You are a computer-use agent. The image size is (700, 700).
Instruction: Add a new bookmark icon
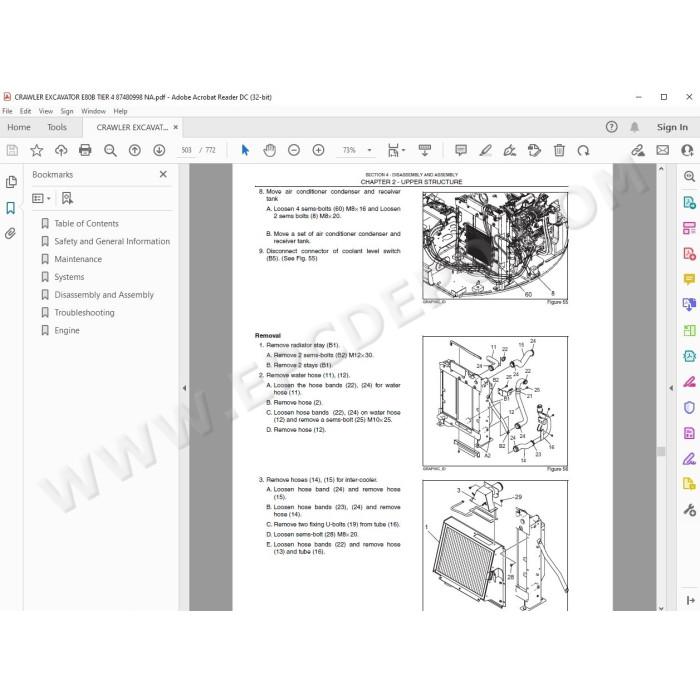(x=67, y=198)
